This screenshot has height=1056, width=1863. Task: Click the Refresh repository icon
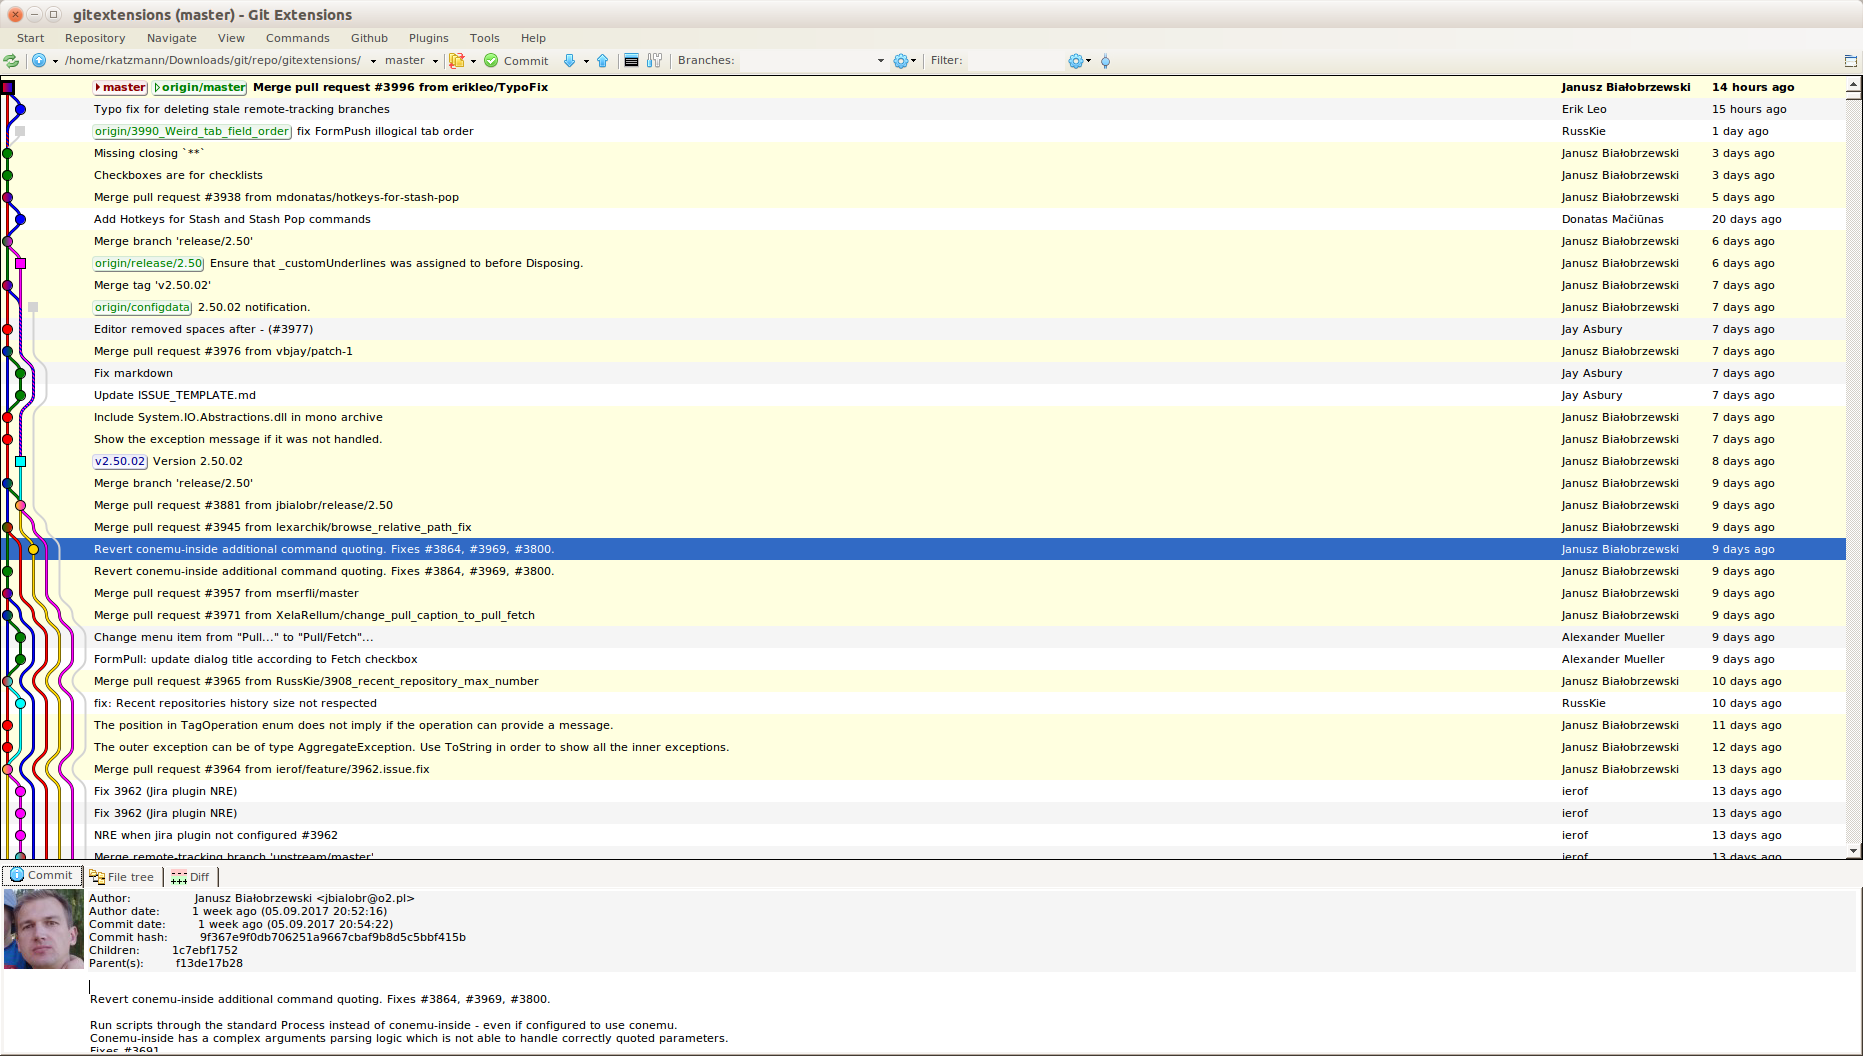(x=12, y=61)
